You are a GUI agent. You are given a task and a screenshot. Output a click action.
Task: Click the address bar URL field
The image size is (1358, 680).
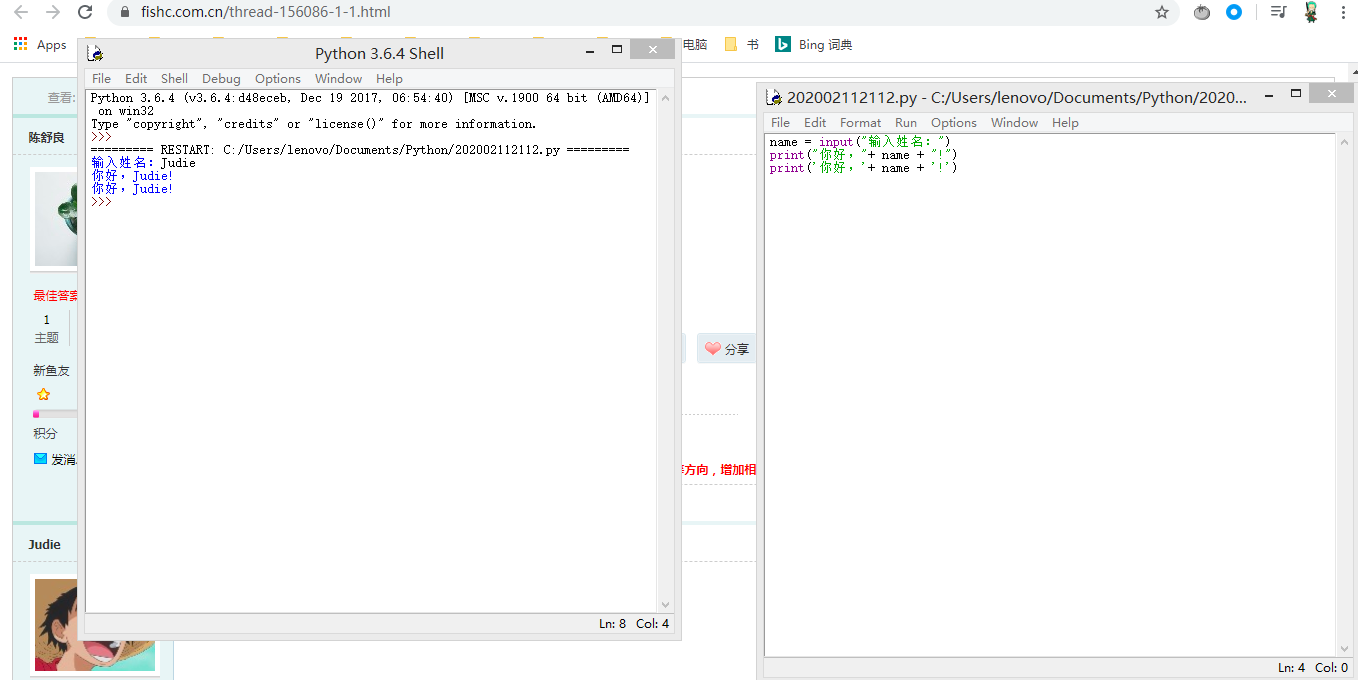pyautogui.click(x=600, y=13)
